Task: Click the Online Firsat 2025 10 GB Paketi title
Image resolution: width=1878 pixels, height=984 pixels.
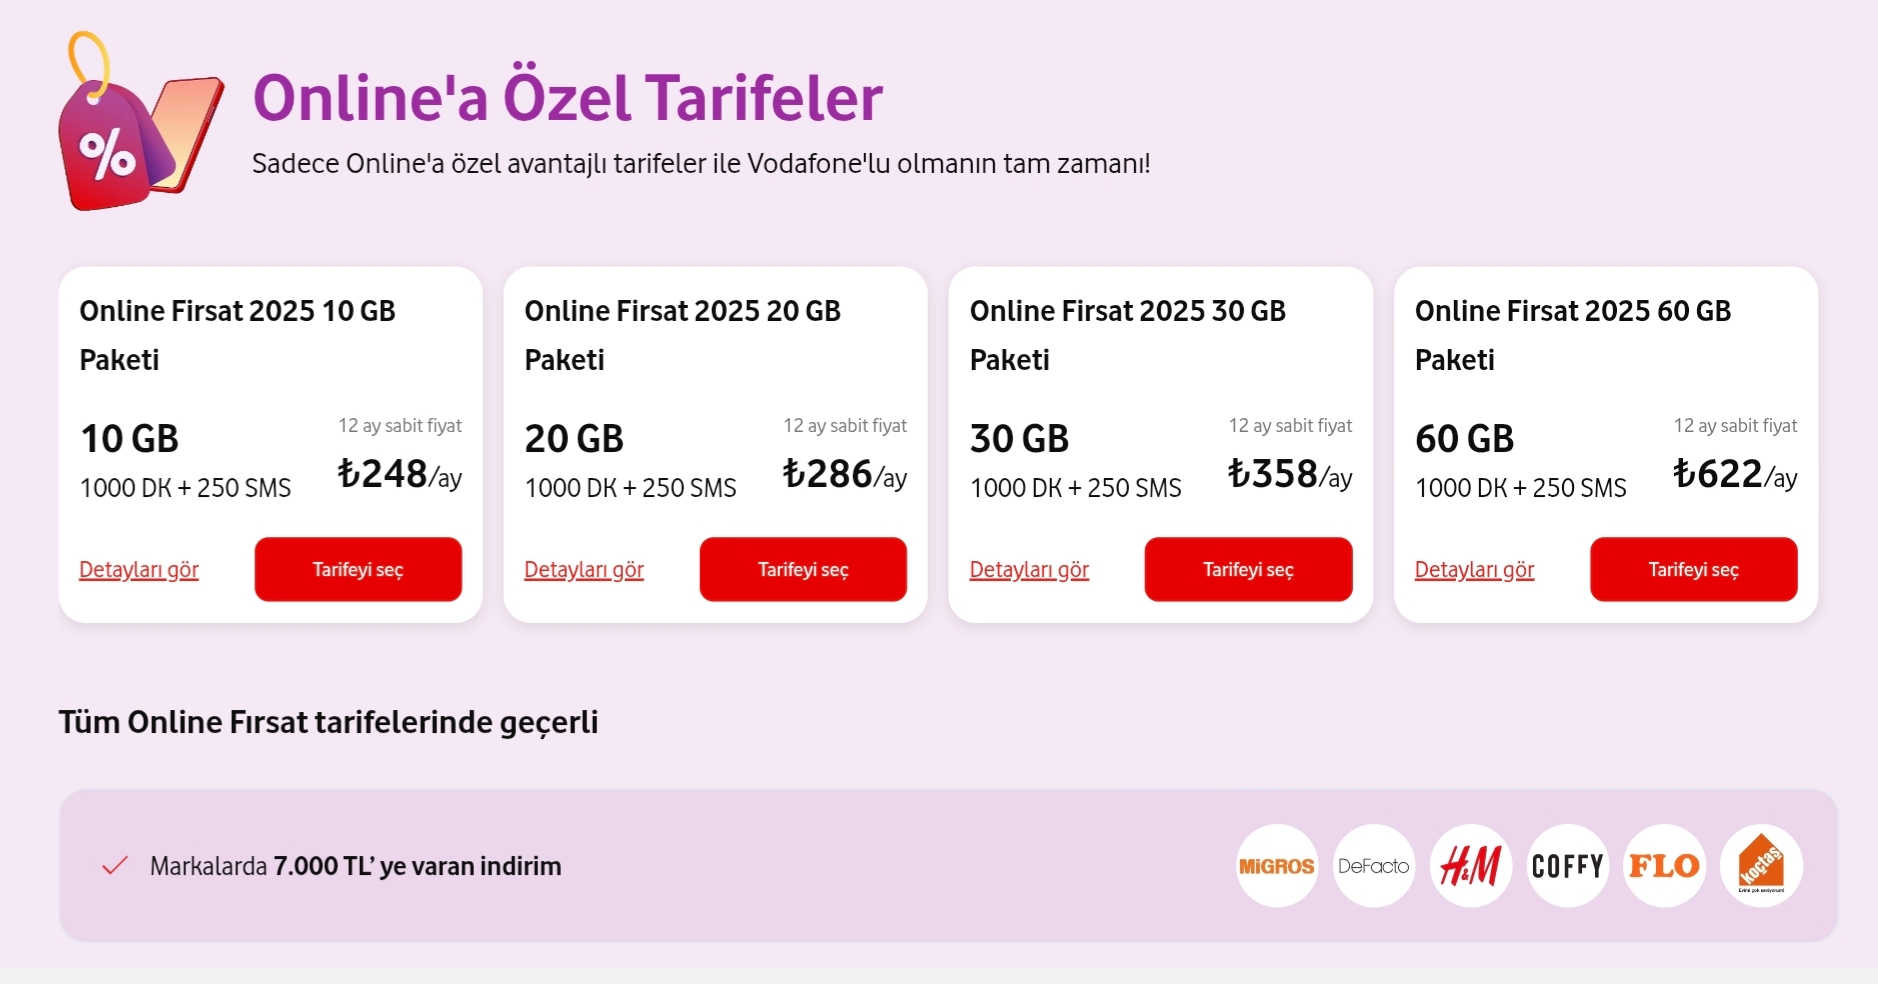Action: 238,335
